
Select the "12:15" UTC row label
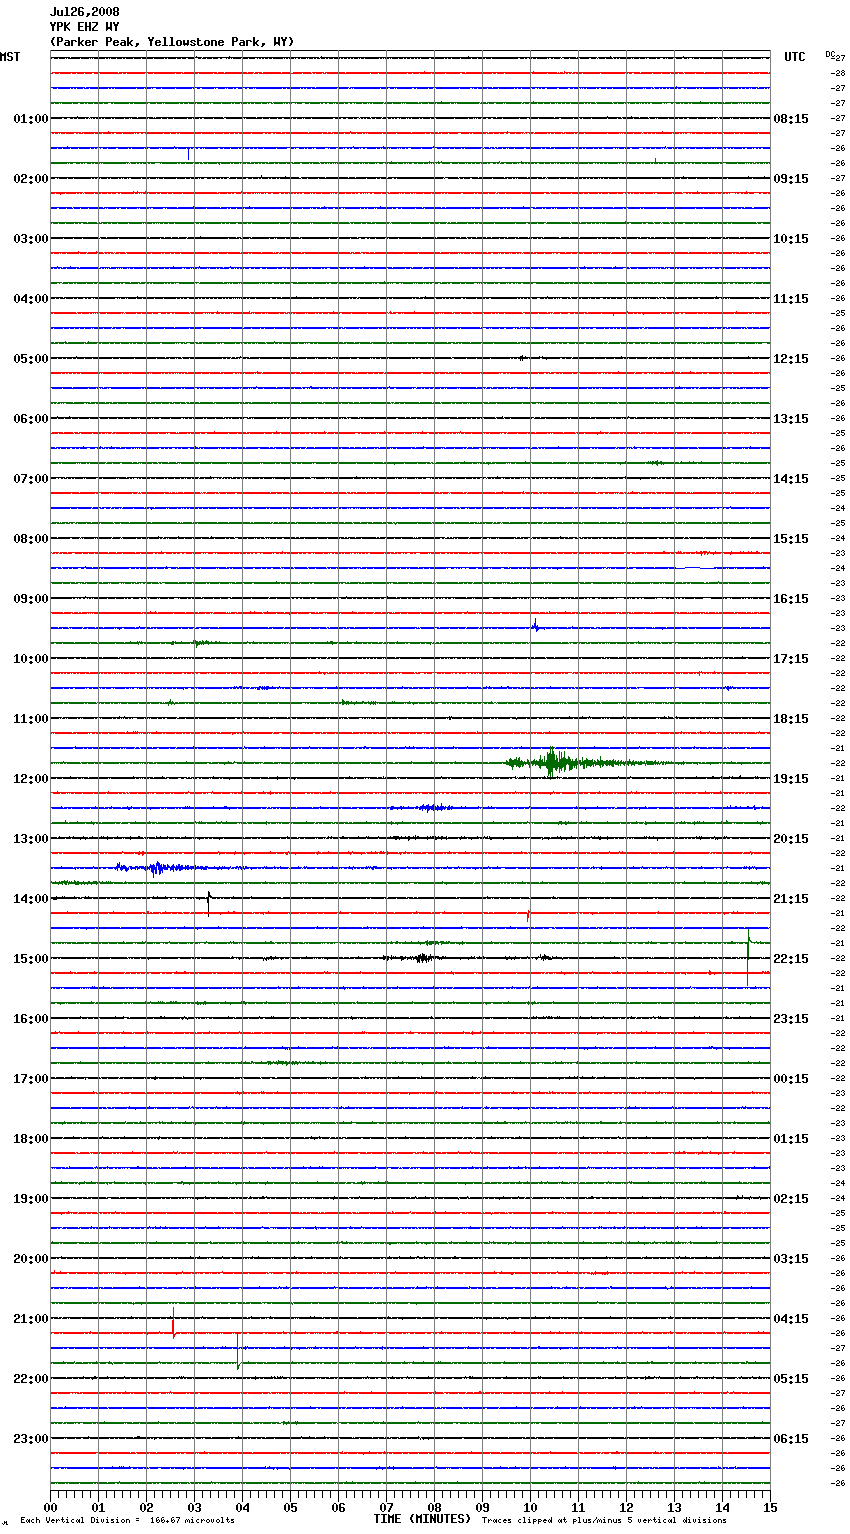pos(791,359)
